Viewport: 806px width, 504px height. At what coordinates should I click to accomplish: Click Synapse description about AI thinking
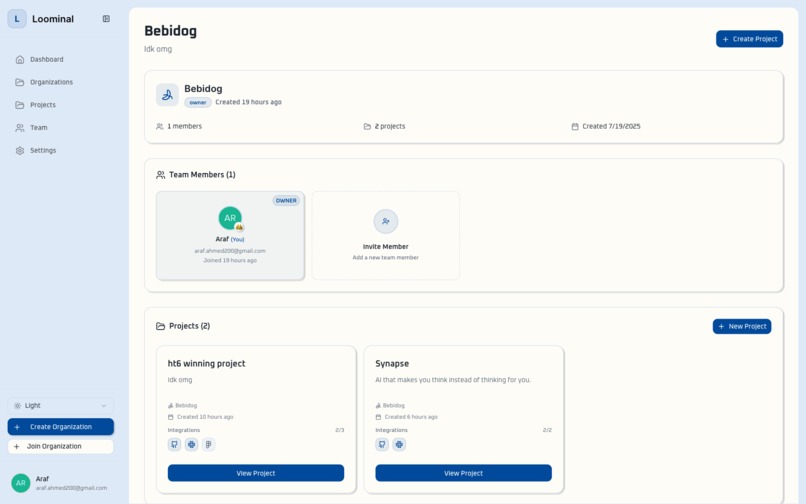tap(453, 380)
